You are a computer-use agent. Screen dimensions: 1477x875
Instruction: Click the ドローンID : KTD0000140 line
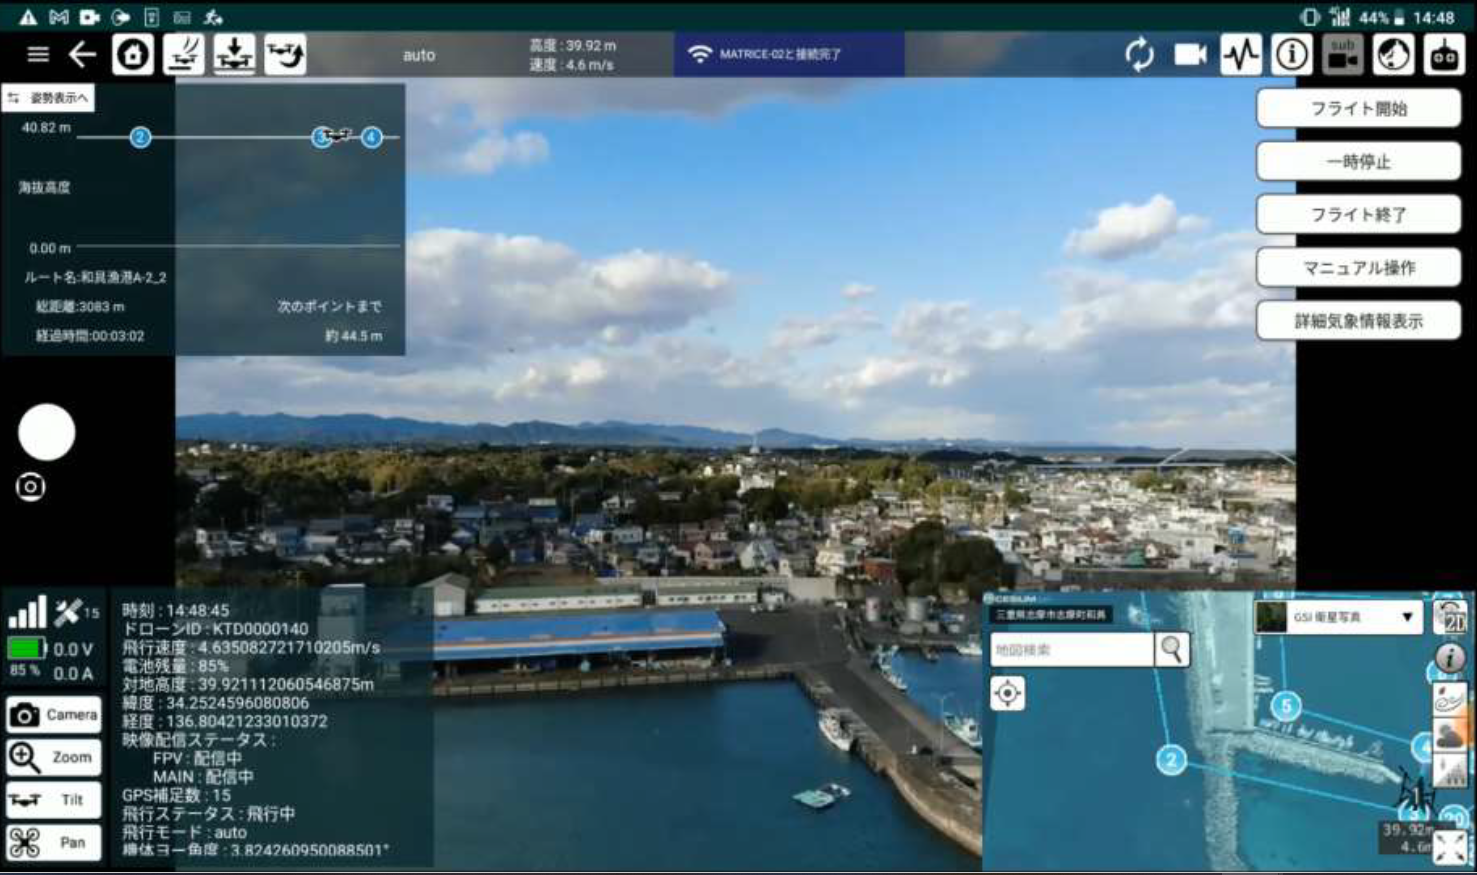pos(215,629)
